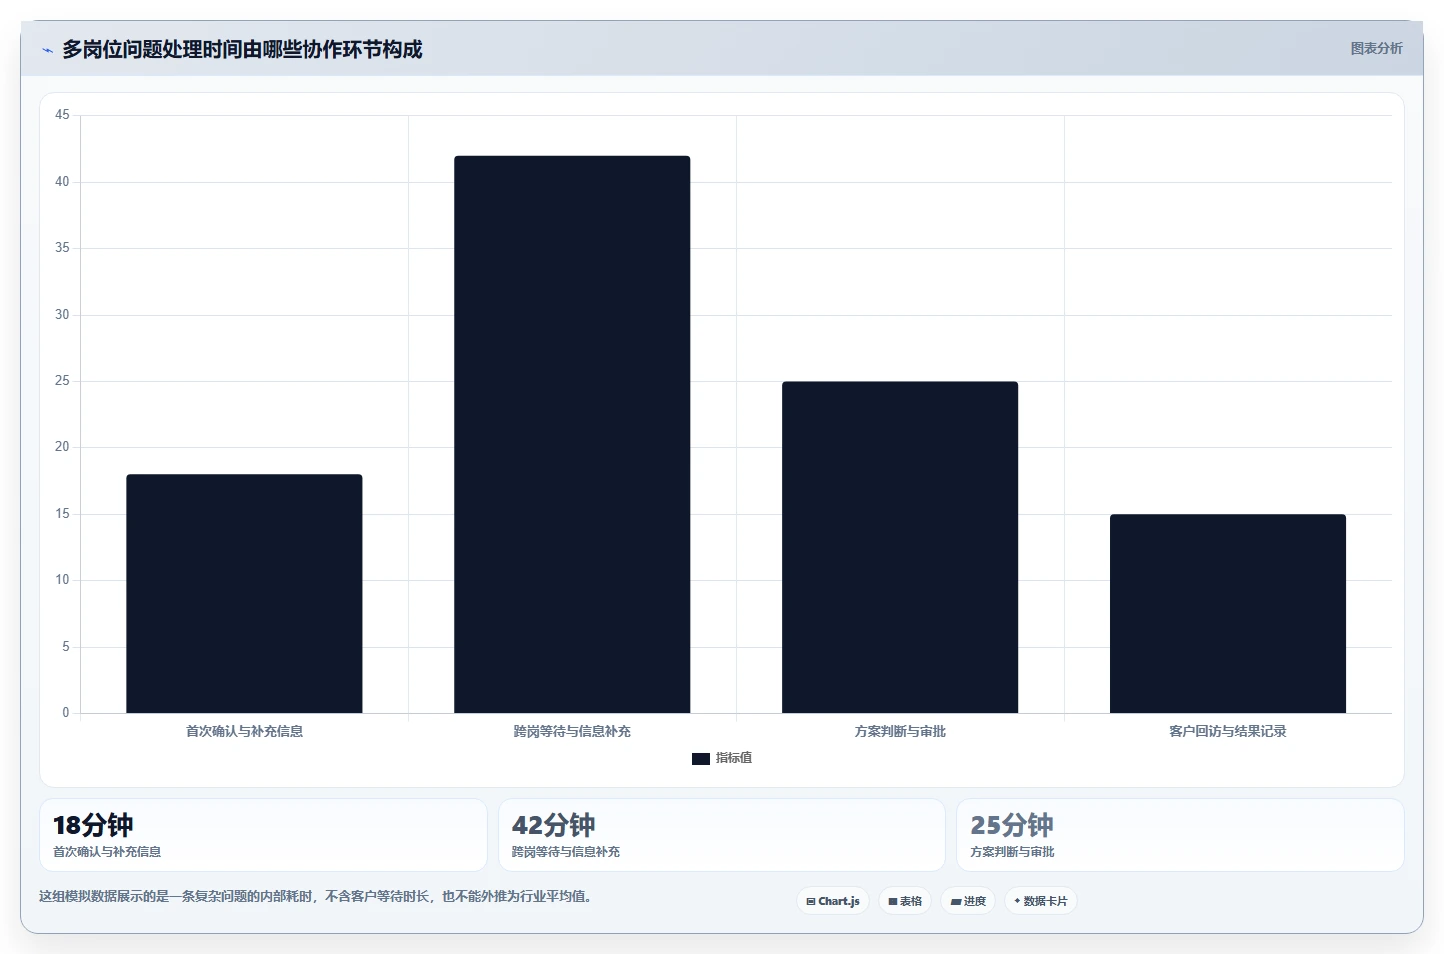Click the x-axis label 跨岗等待与信息补充
Screen dimensions: 1444x954
(x=572, y=731)
